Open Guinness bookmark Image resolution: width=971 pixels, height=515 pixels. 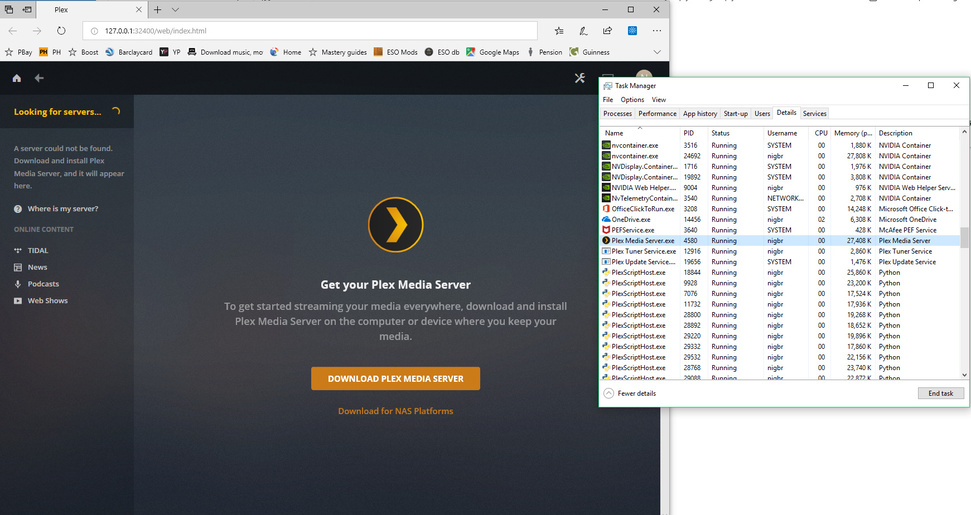[590, 52]
